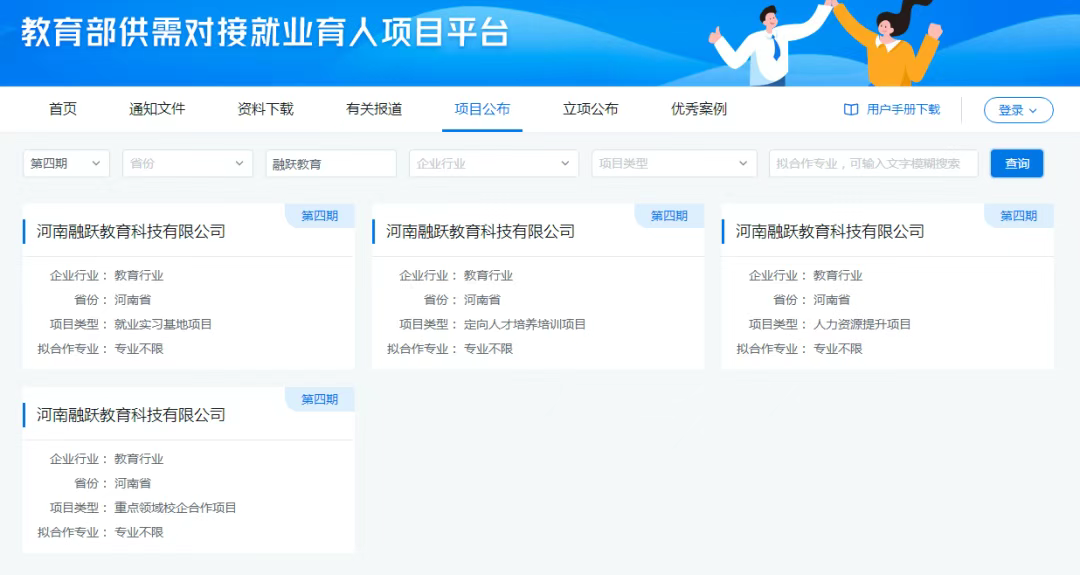Viewport: 1080px width, 575px height.
Task: Open 用户手册下载 link
Action: [903, 109]
